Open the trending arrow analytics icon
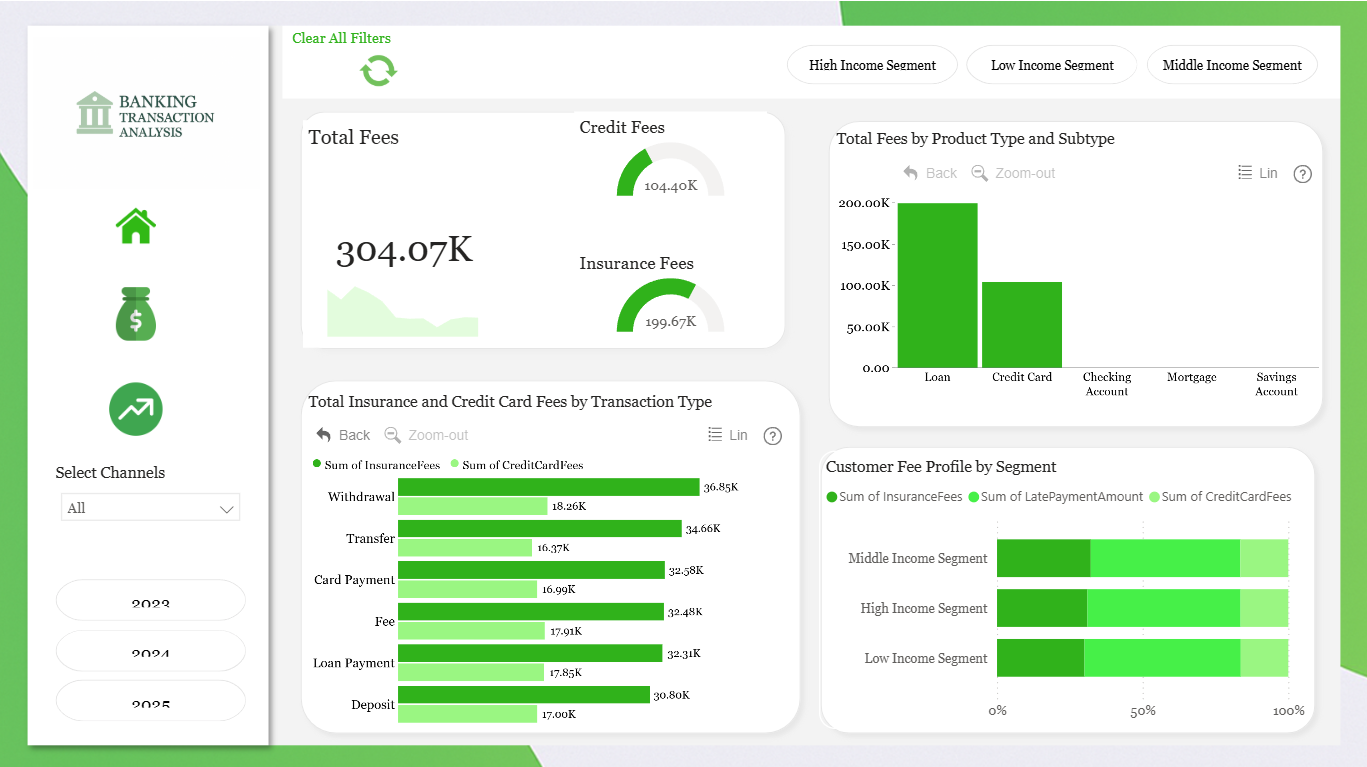The width and height of the screenshot is (1367, 767). pos(136,409)
